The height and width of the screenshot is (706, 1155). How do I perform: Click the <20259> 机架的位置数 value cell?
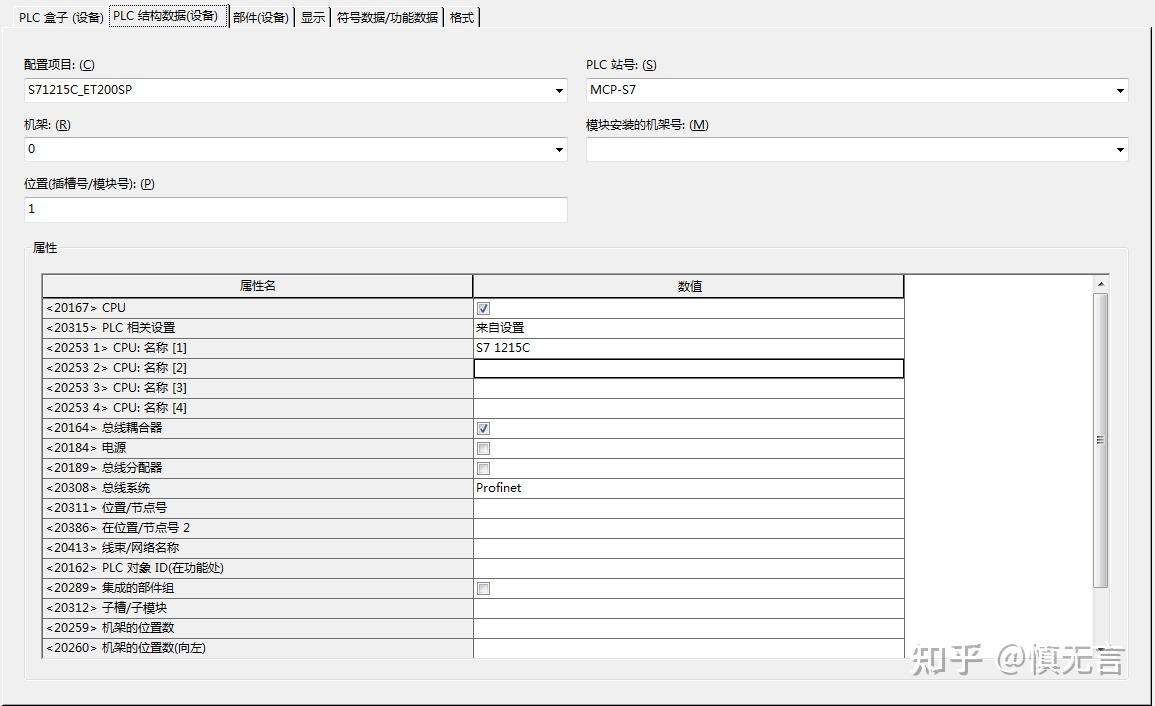click(688, 628)
